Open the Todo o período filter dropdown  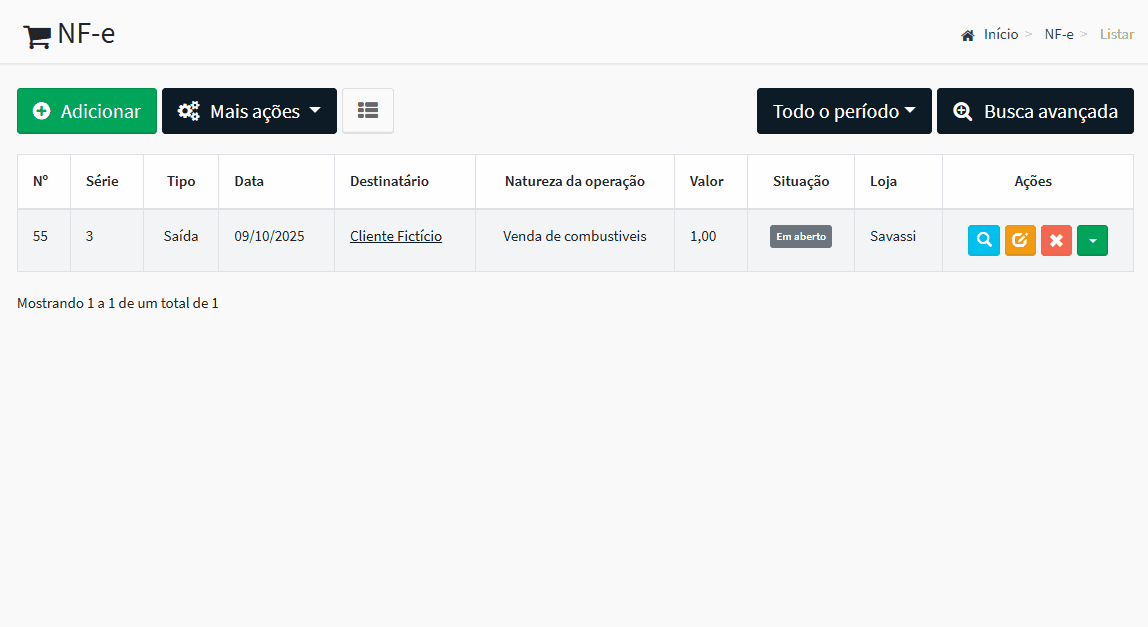pyautogui.click(x=843, y=111)
